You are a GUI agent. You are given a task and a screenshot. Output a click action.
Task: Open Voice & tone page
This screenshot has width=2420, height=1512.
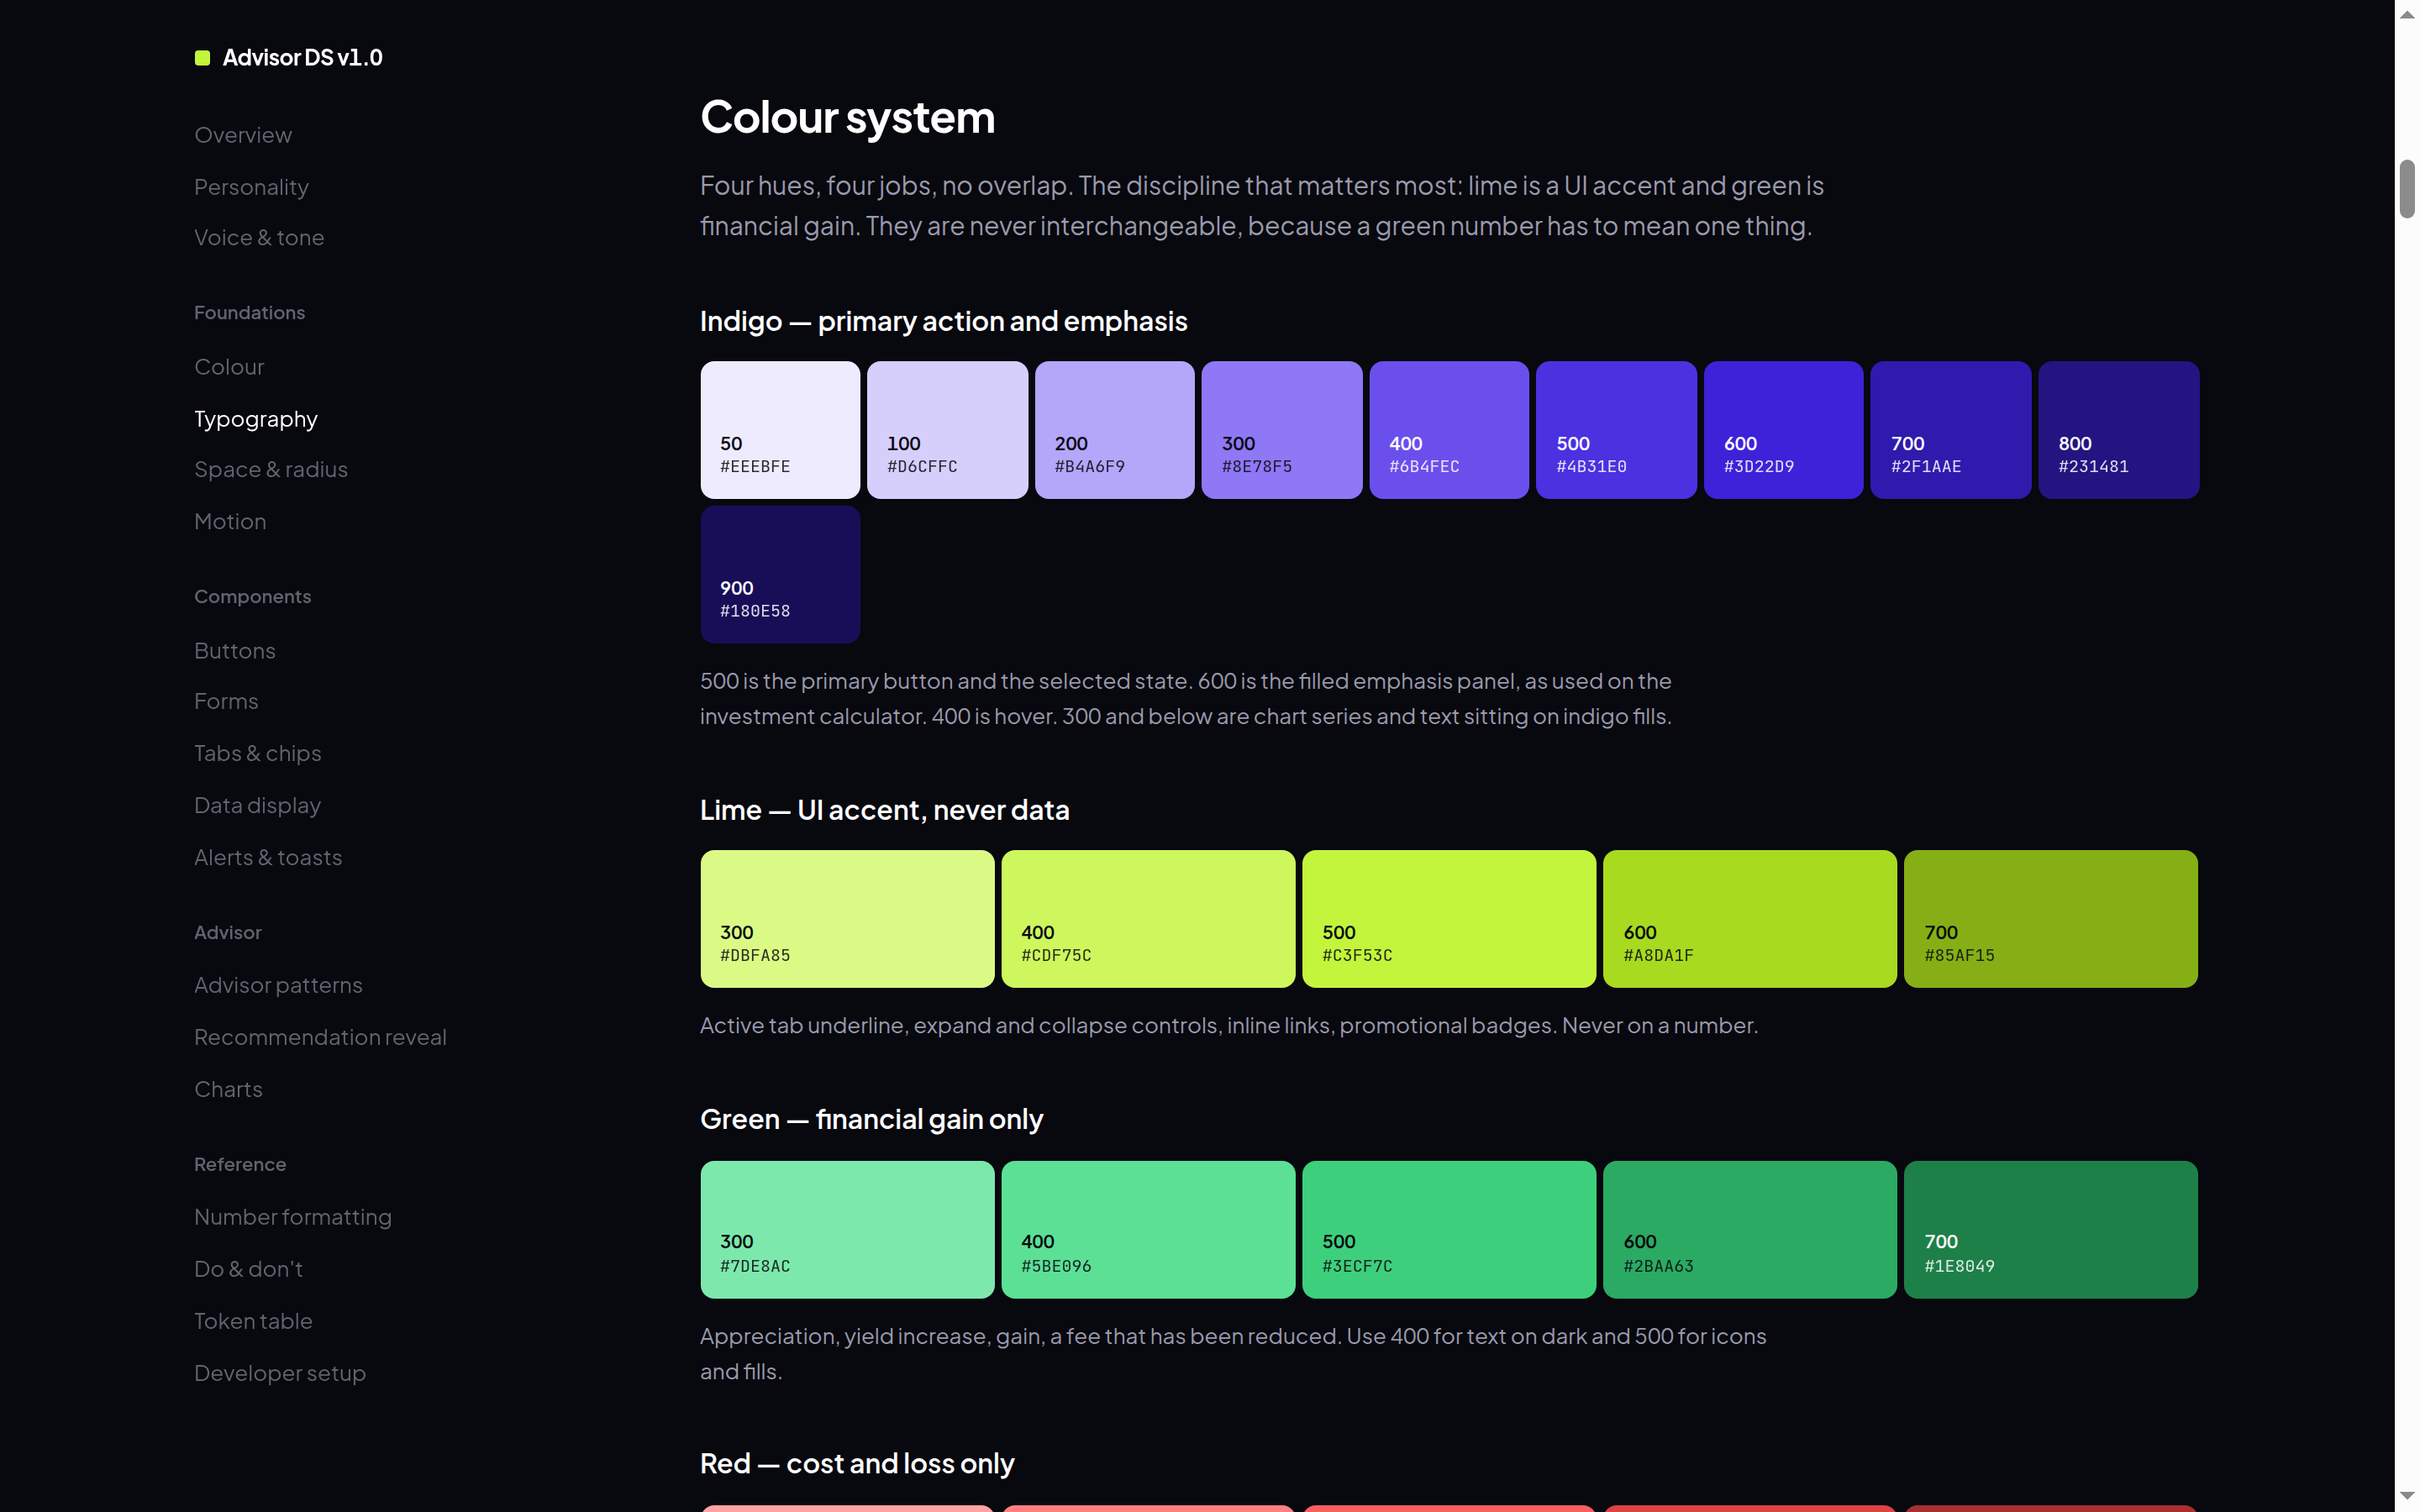click(x=259, y=238)
